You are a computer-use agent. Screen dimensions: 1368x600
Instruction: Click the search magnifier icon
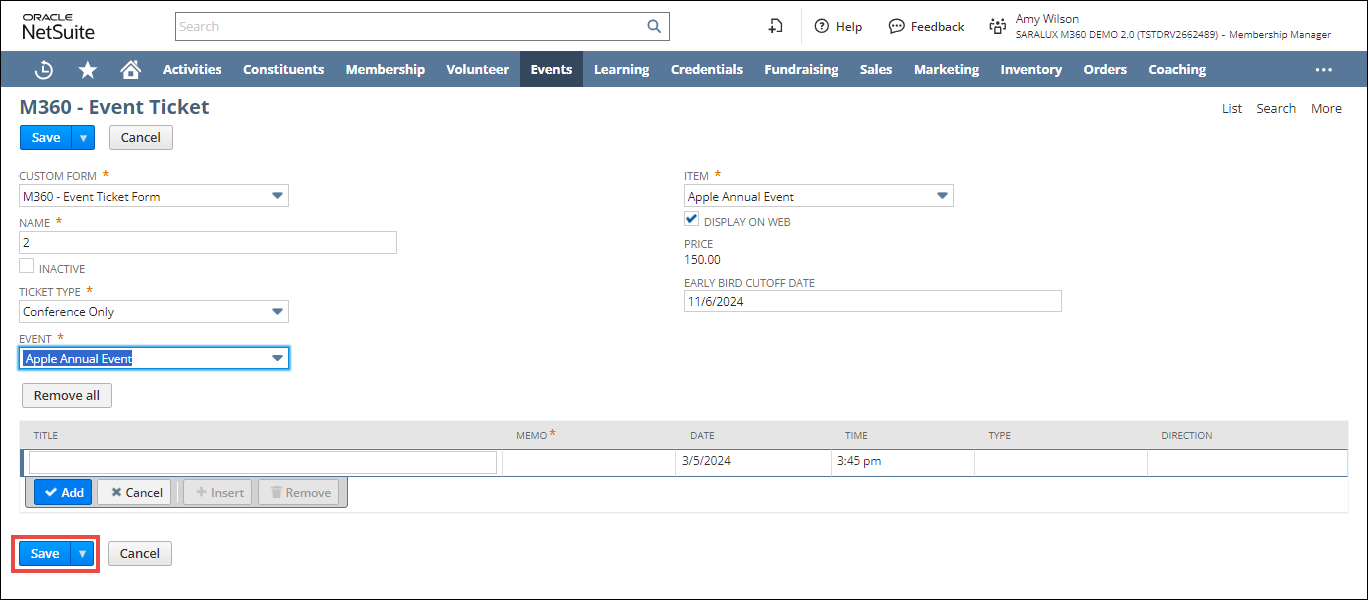(654, 27)
